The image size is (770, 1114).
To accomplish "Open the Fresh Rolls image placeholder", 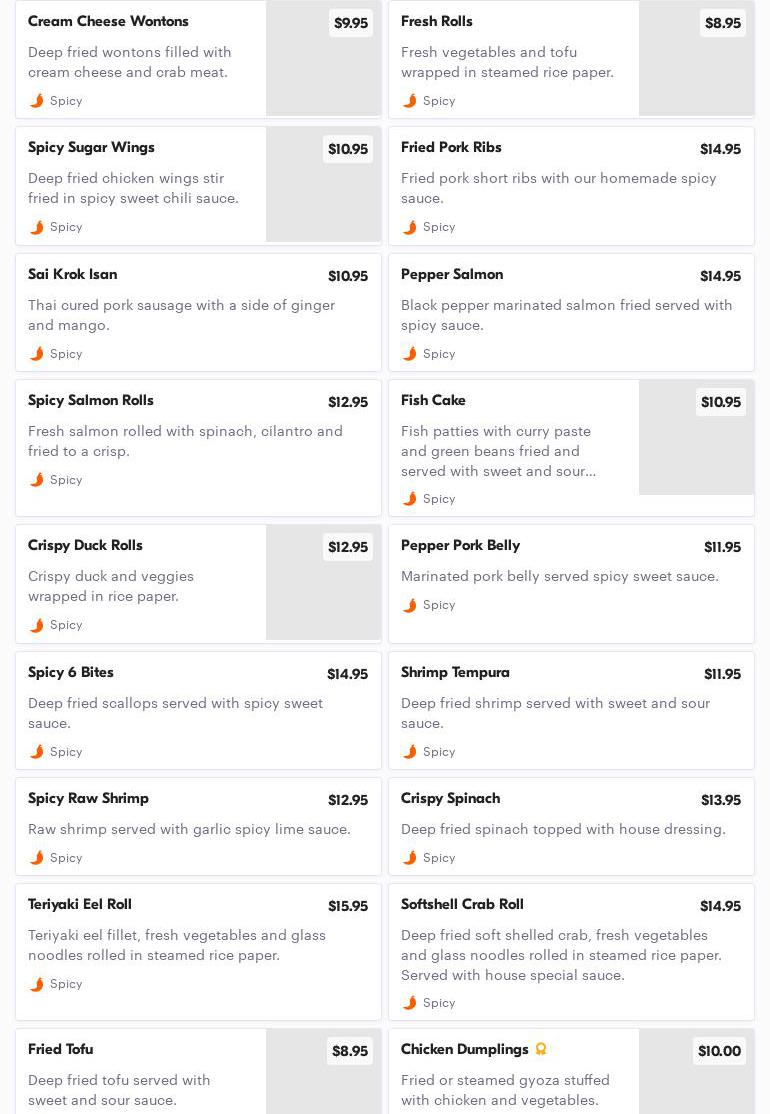I will (696, 58).
